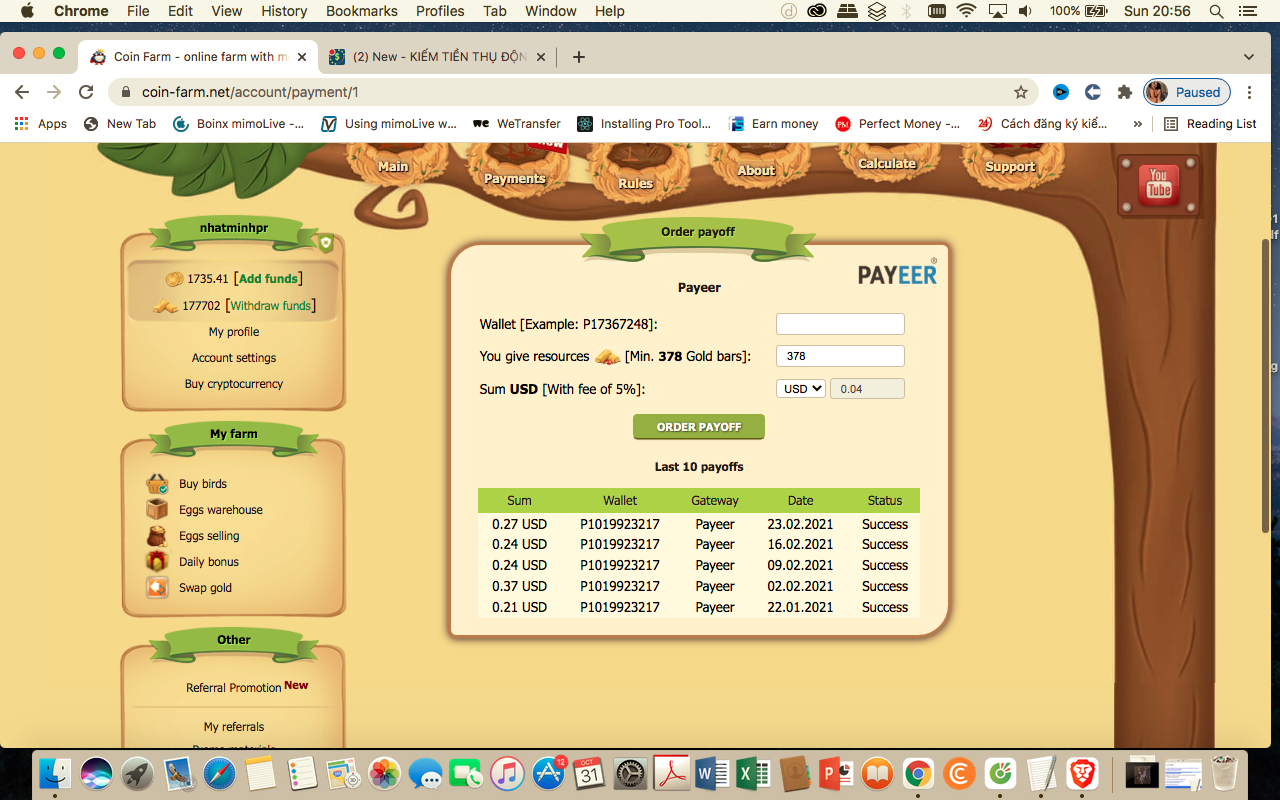
Task: Expand the tab search chevron
Action: [1249, 57]
